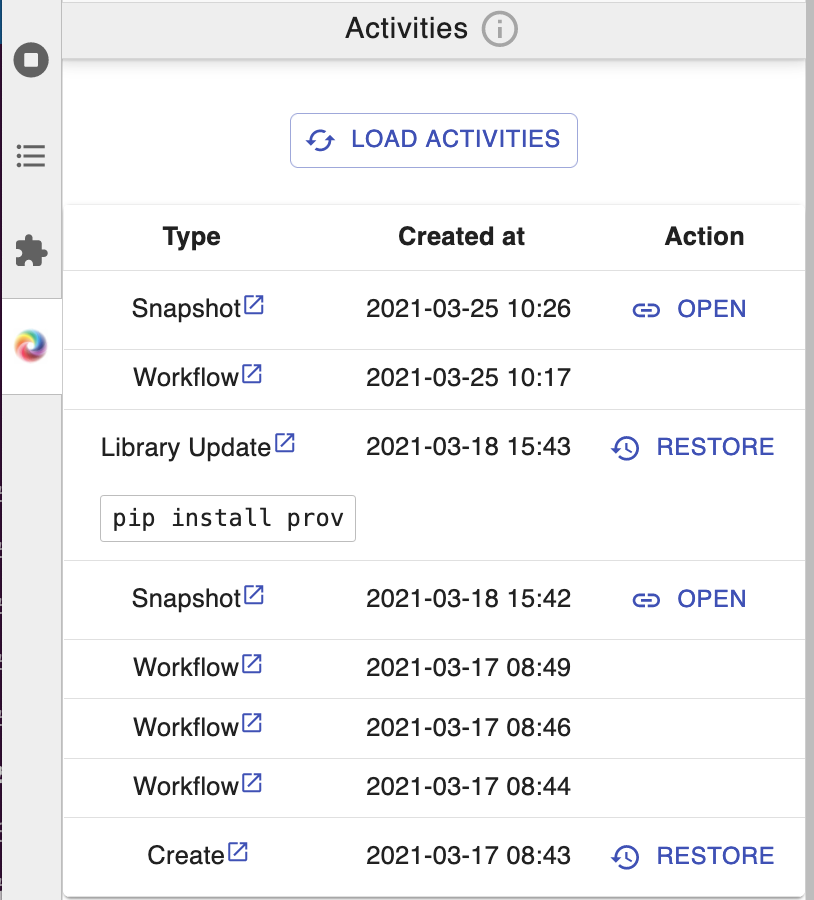814x900 pixels.
Task: Click Open for the 2021-03-18 snapshot
Action: [690, 599]
